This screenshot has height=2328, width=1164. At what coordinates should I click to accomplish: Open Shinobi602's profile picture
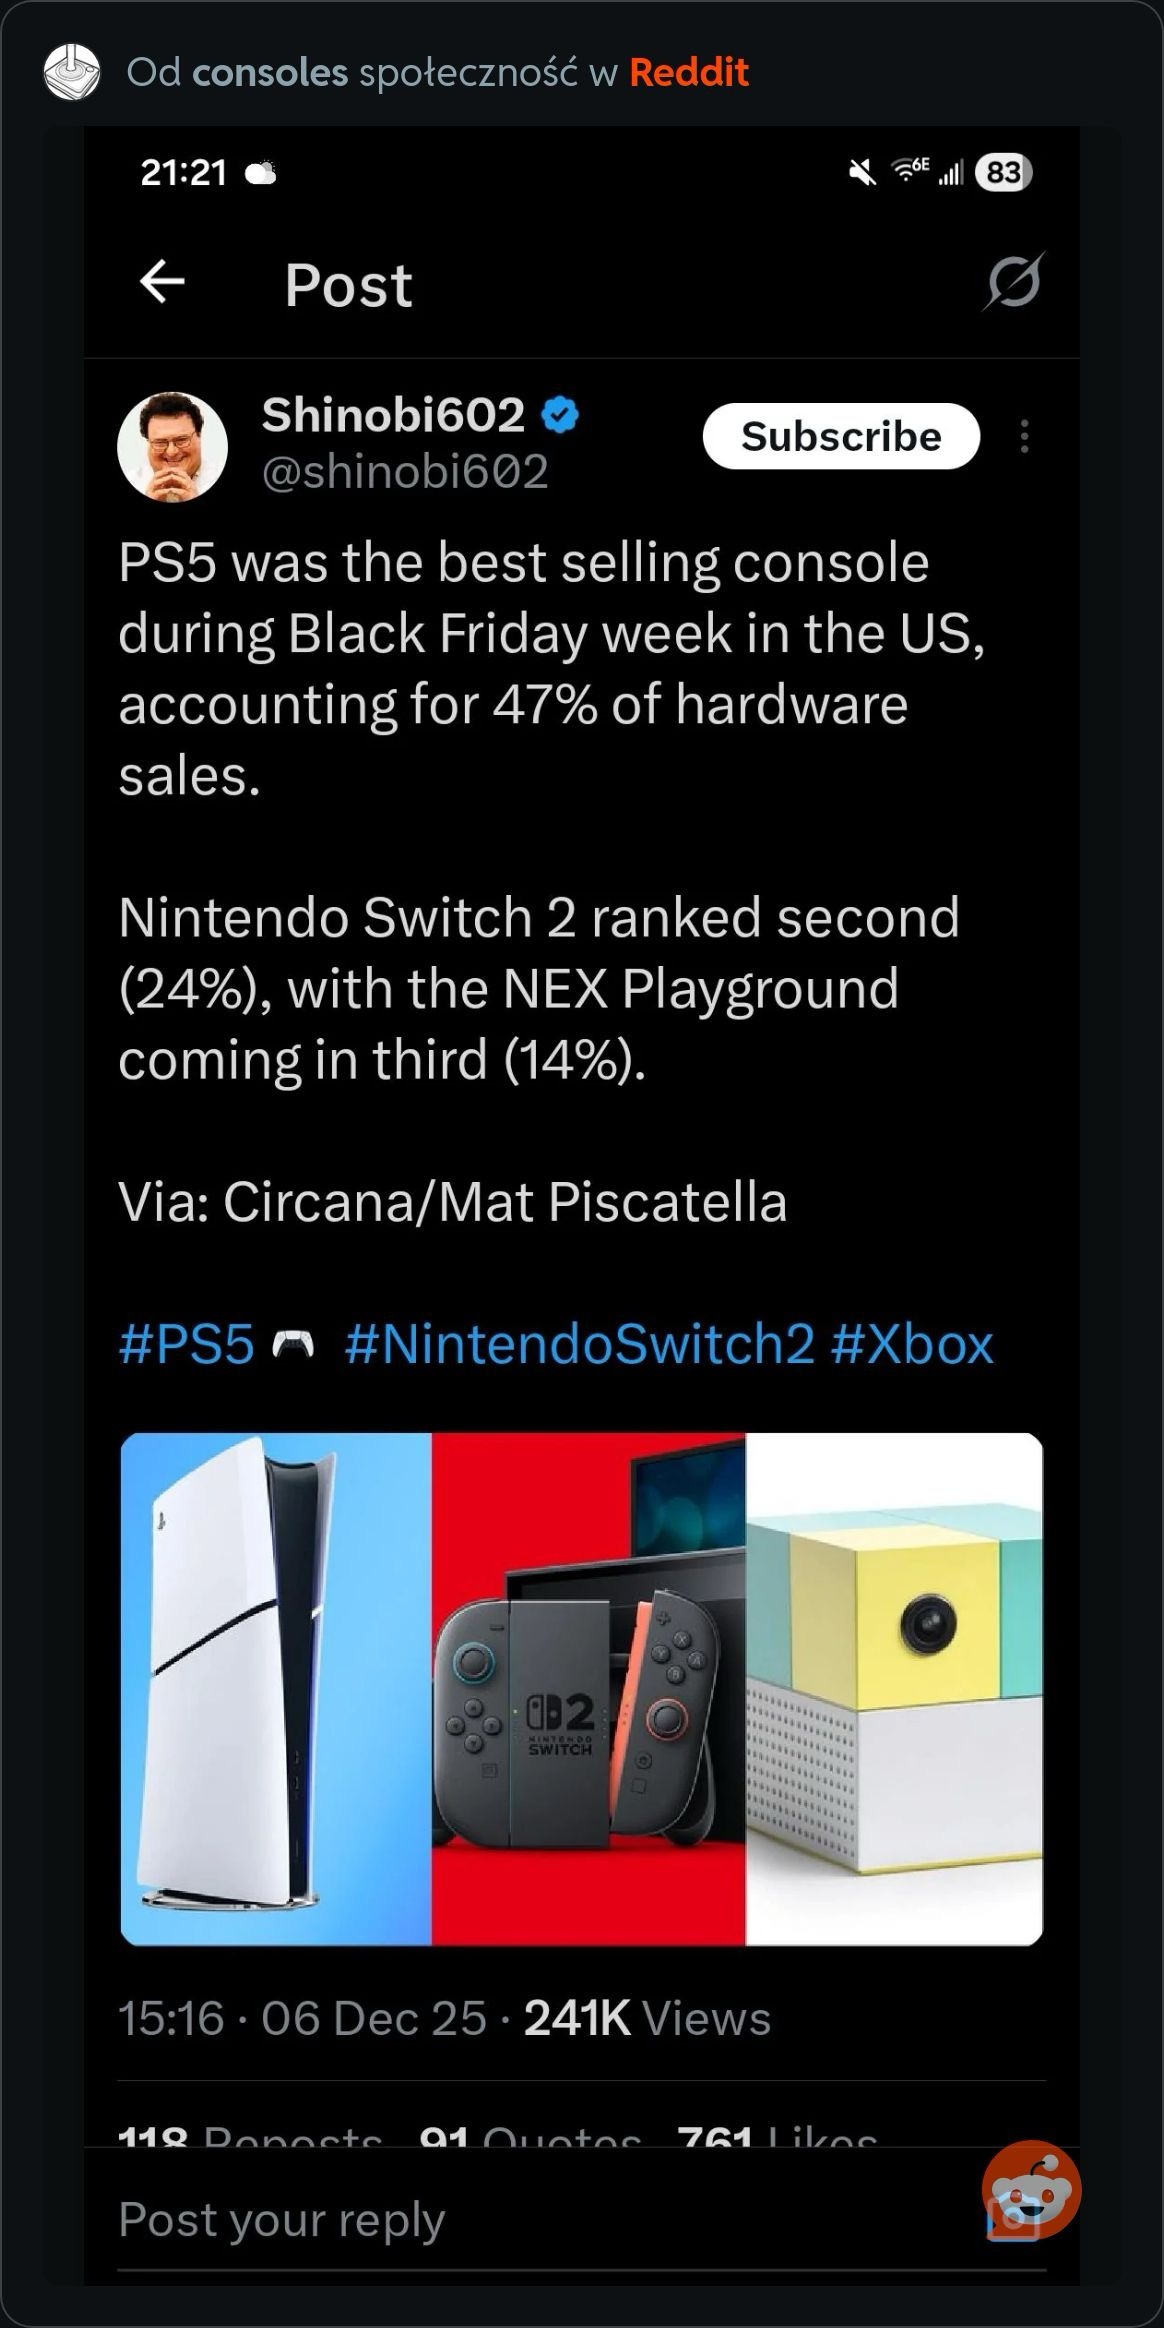tap(172, 446)
